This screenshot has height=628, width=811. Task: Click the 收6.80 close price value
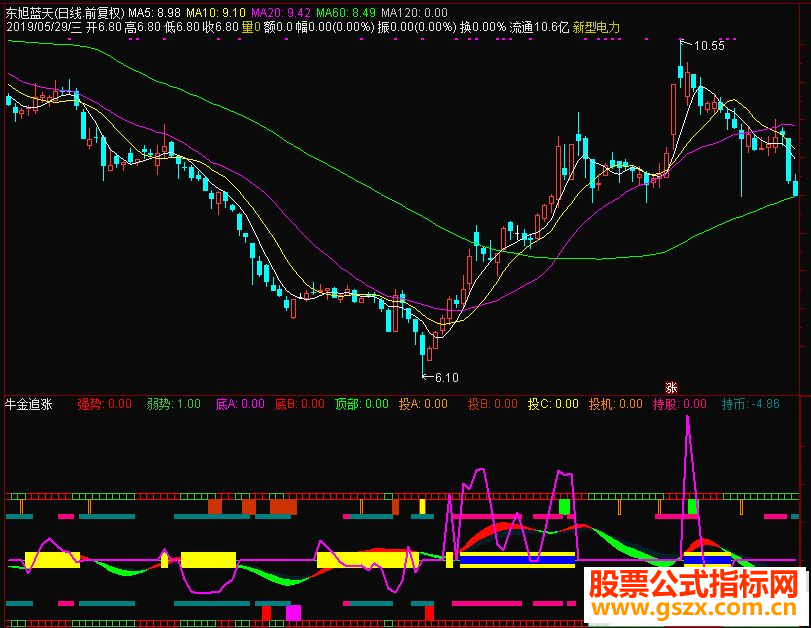[220, 27]
